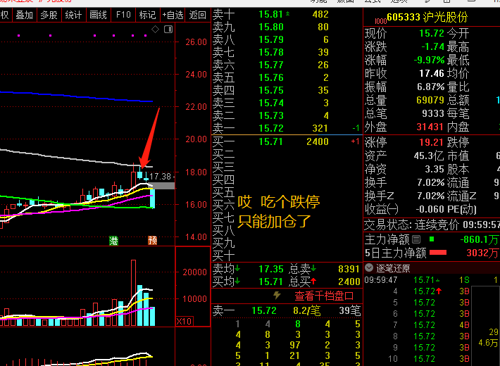This screenshot has width=500, height=366.
Task: Click the 卖十 price 15.81
Action: click(271, 14)
